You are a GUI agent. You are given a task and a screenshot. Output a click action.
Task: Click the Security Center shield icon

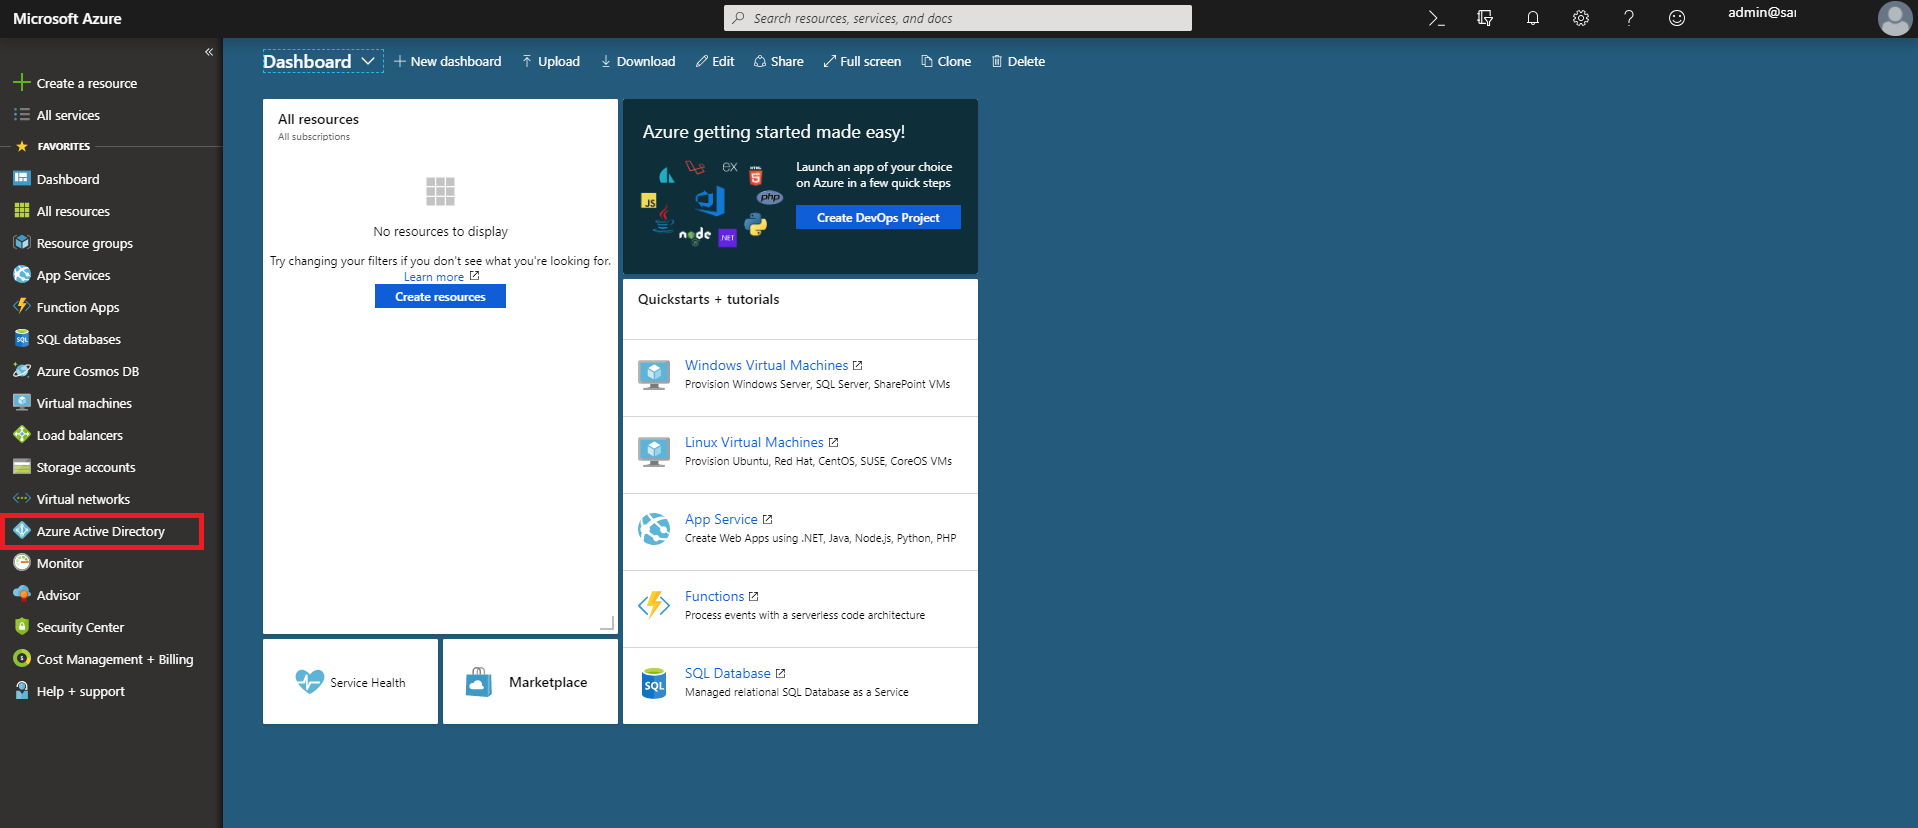click(x=22, y=626)
